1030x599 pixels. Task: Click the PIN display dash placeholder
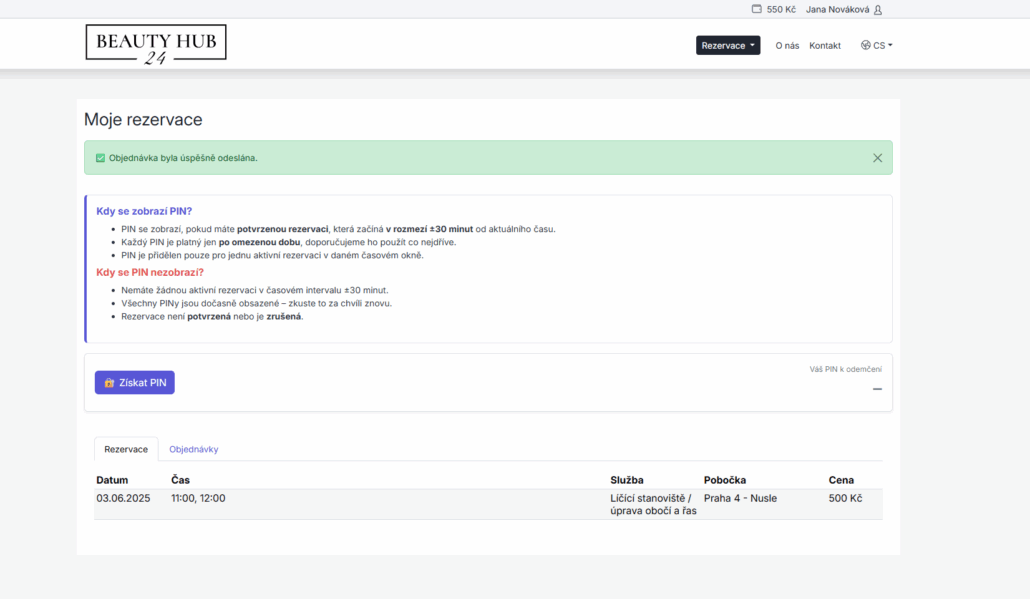click(x=877, y=388)
